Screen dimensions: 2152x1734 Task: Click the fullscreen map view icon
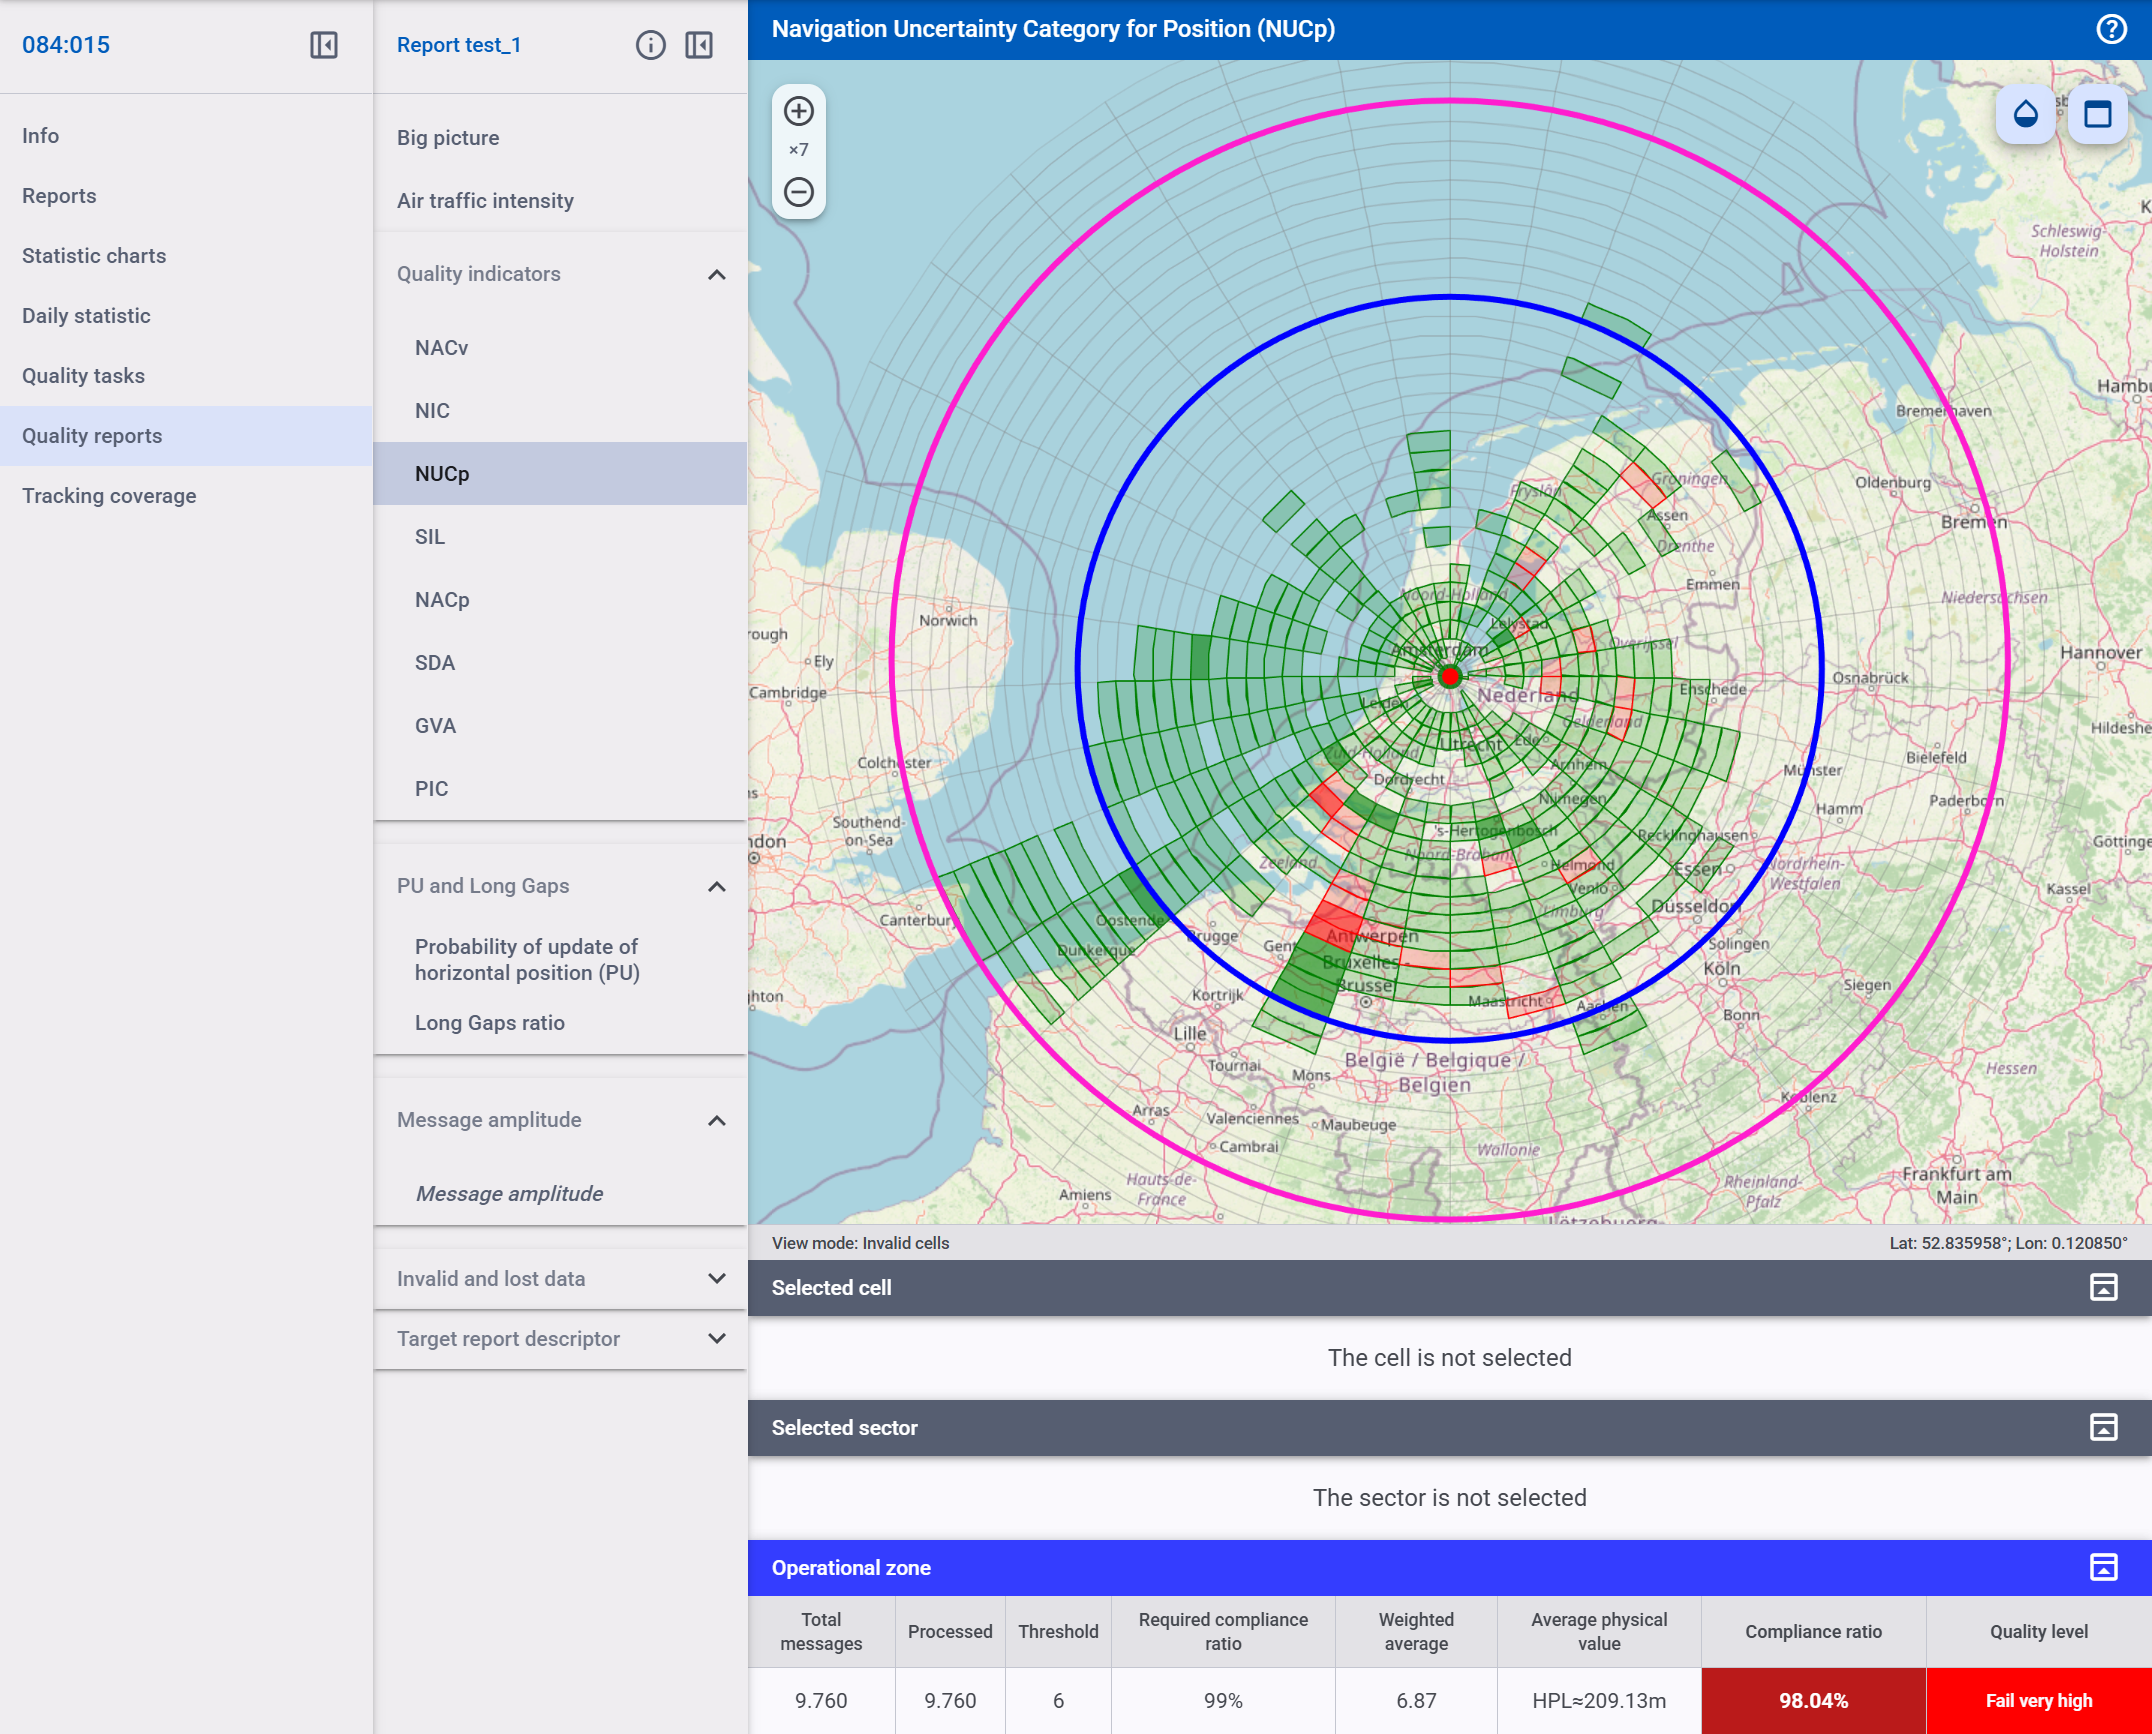(x=2097, y=114)
